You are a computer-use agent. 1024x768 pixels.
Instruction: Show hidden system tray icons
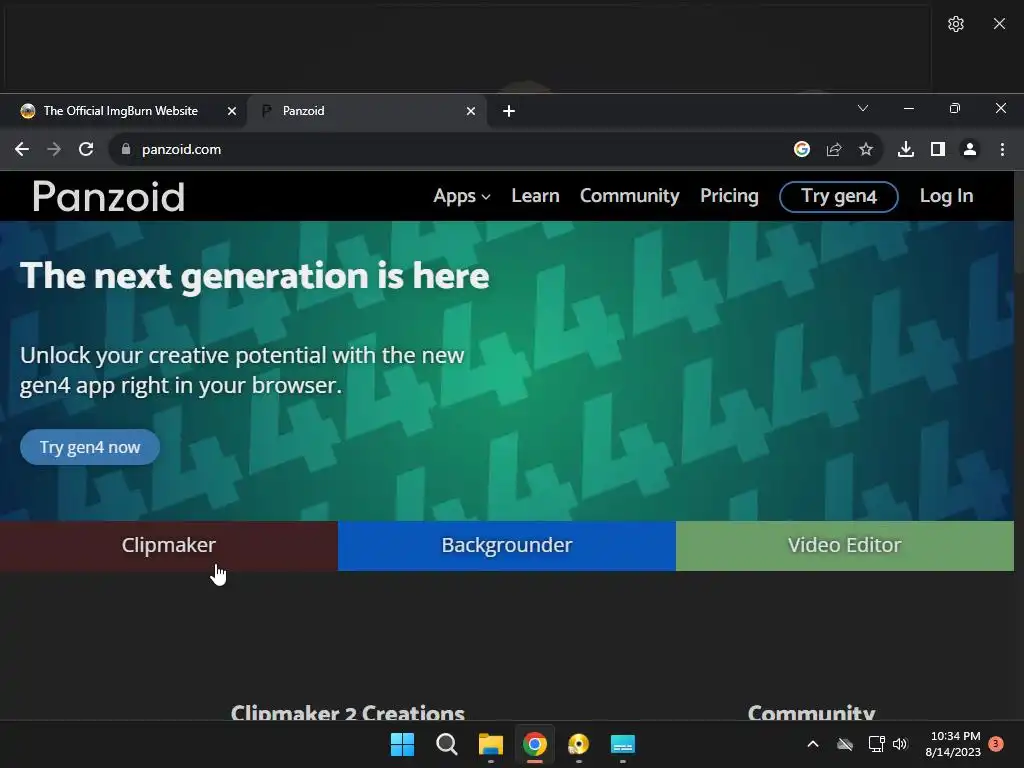coord(813,744)
